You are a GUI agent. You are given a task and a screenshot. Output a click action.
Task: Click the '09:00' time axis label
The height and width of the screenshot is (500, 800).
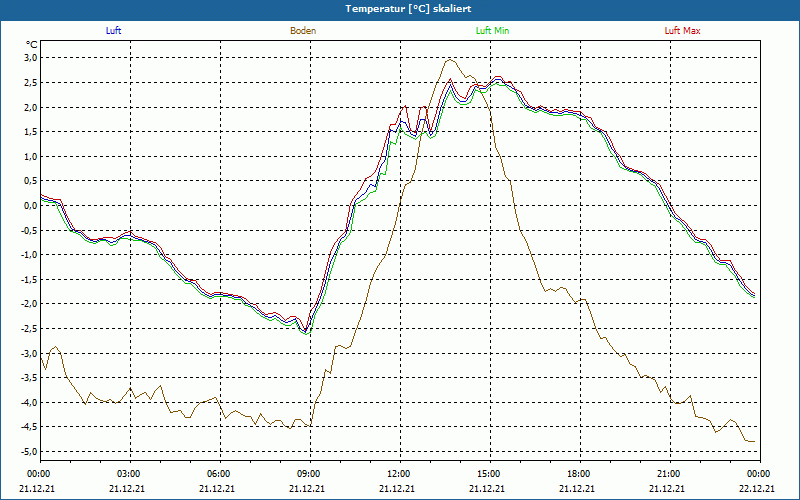point(307,474)
